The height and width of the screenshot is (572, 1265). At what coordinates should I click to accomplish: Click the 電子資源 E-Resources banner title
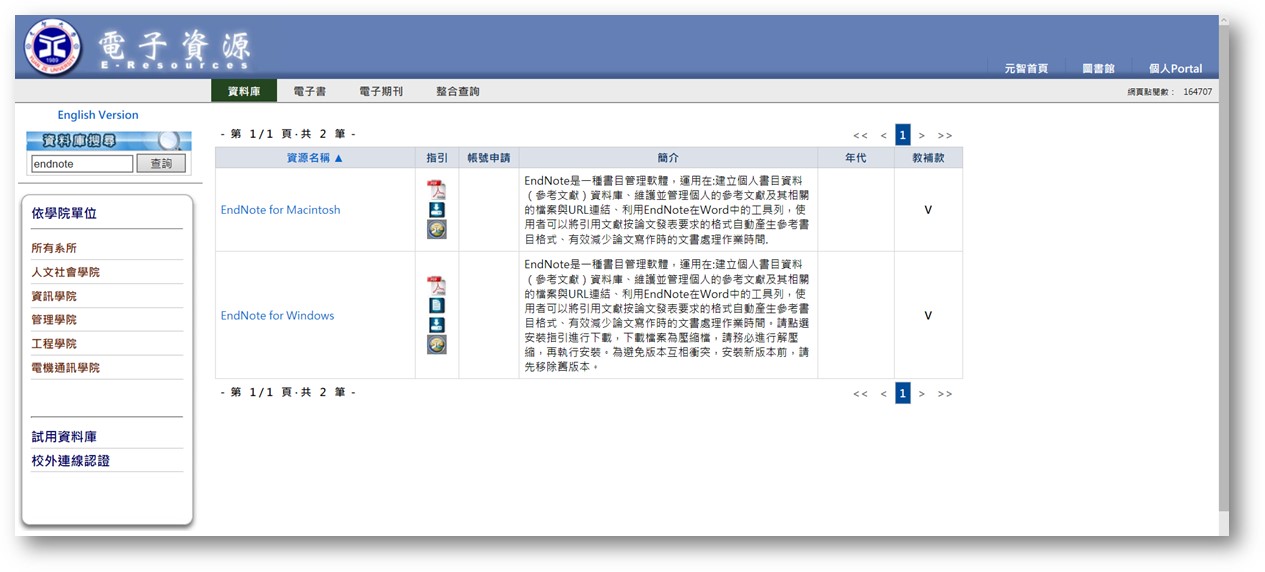175,48
